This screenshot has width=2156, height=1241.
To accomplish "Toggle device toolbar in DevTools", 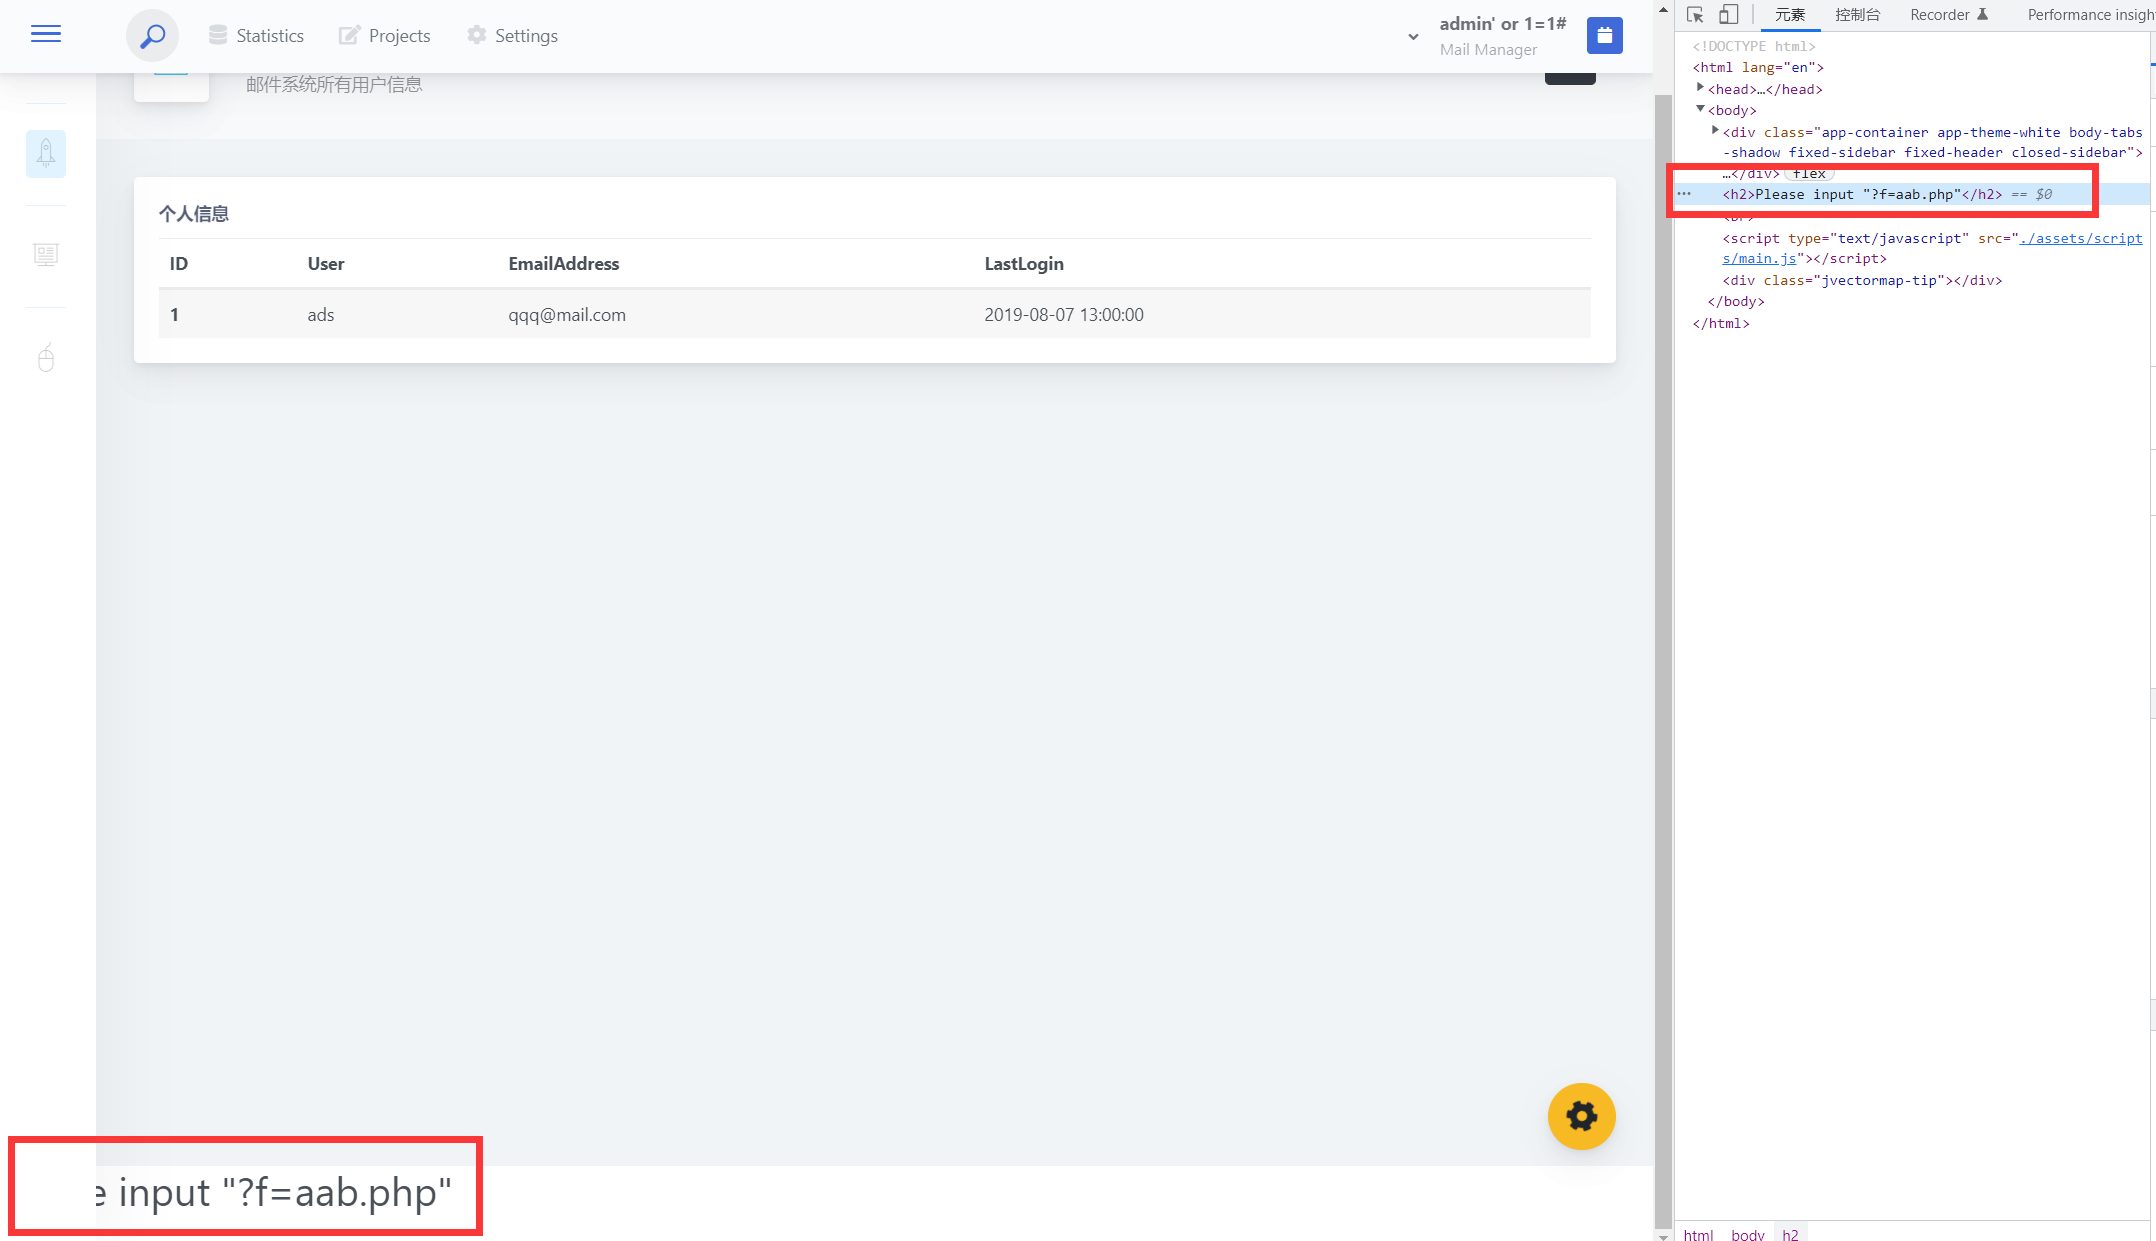I will click(1728, 15).
